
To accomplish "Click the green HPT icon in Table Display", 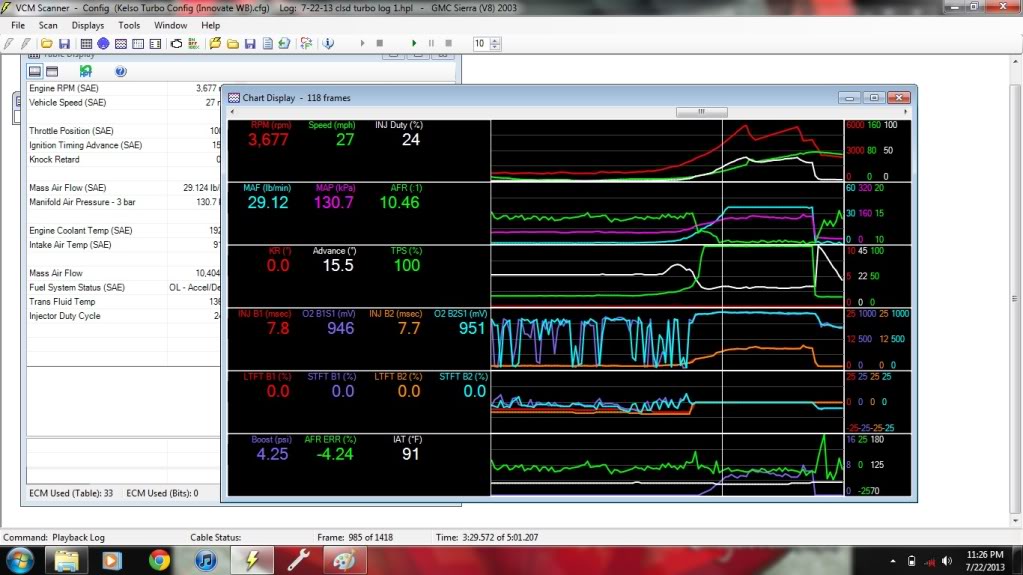I will pyautogui.click(x=85, y=71).
